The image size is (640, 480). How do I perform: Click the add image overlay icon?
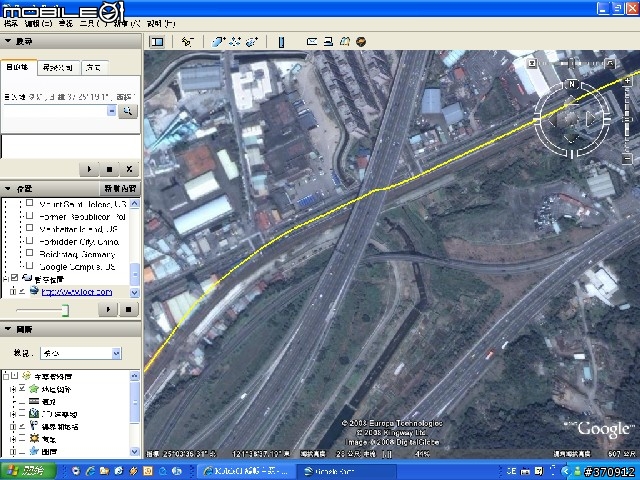[252, 42]
